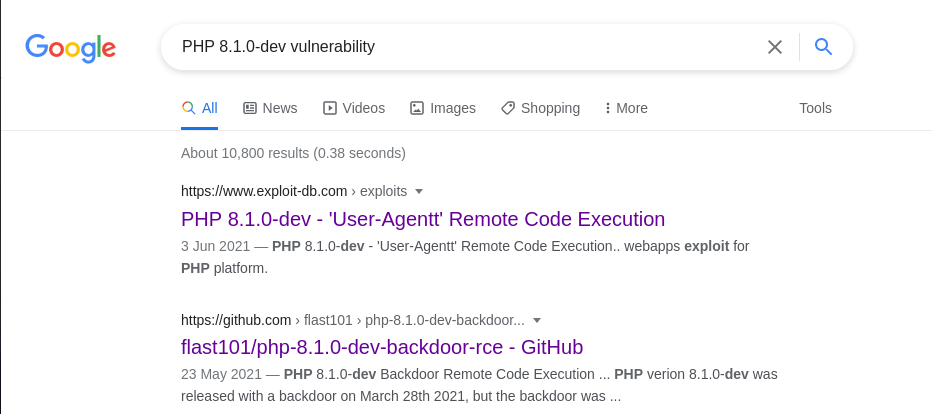Expand arrow next to exploit-db.com result
This screenshot has width=932, height=414.
[x=418, y=191]
